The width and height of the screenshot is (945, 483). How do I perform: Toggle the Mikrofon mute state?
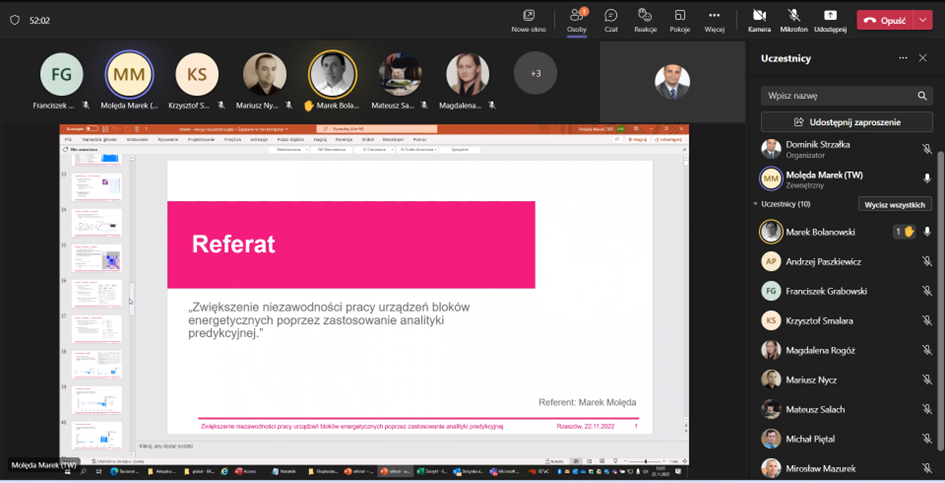click(794, 17)
